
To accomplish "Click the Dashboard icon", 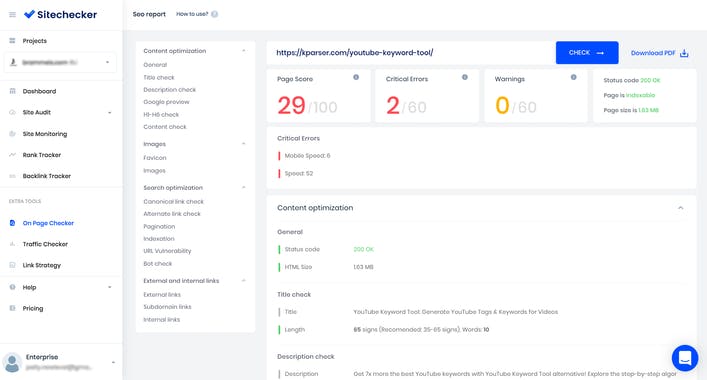I will pos(12,91).
